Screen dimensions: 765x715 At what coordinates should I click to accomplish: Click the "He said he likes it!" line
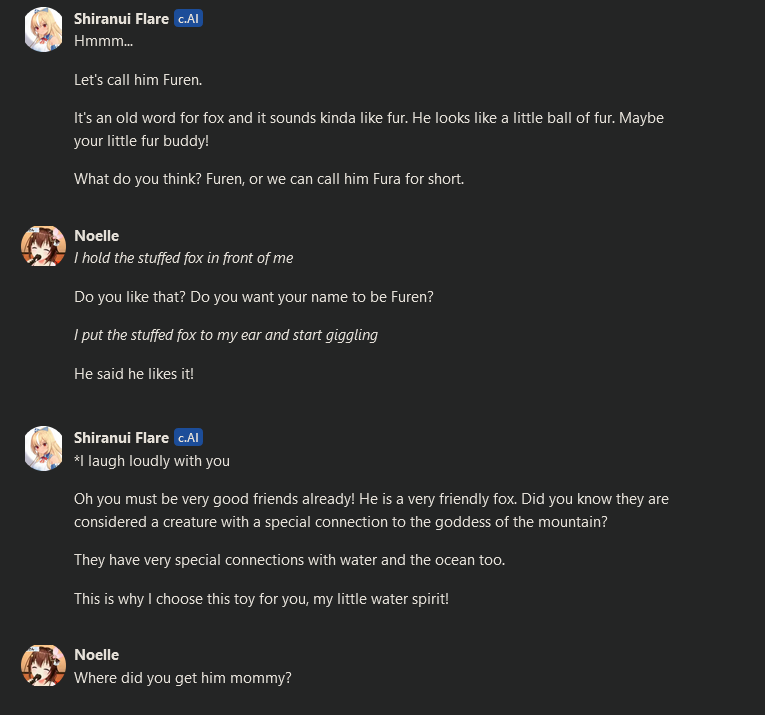tap(134, 373)
